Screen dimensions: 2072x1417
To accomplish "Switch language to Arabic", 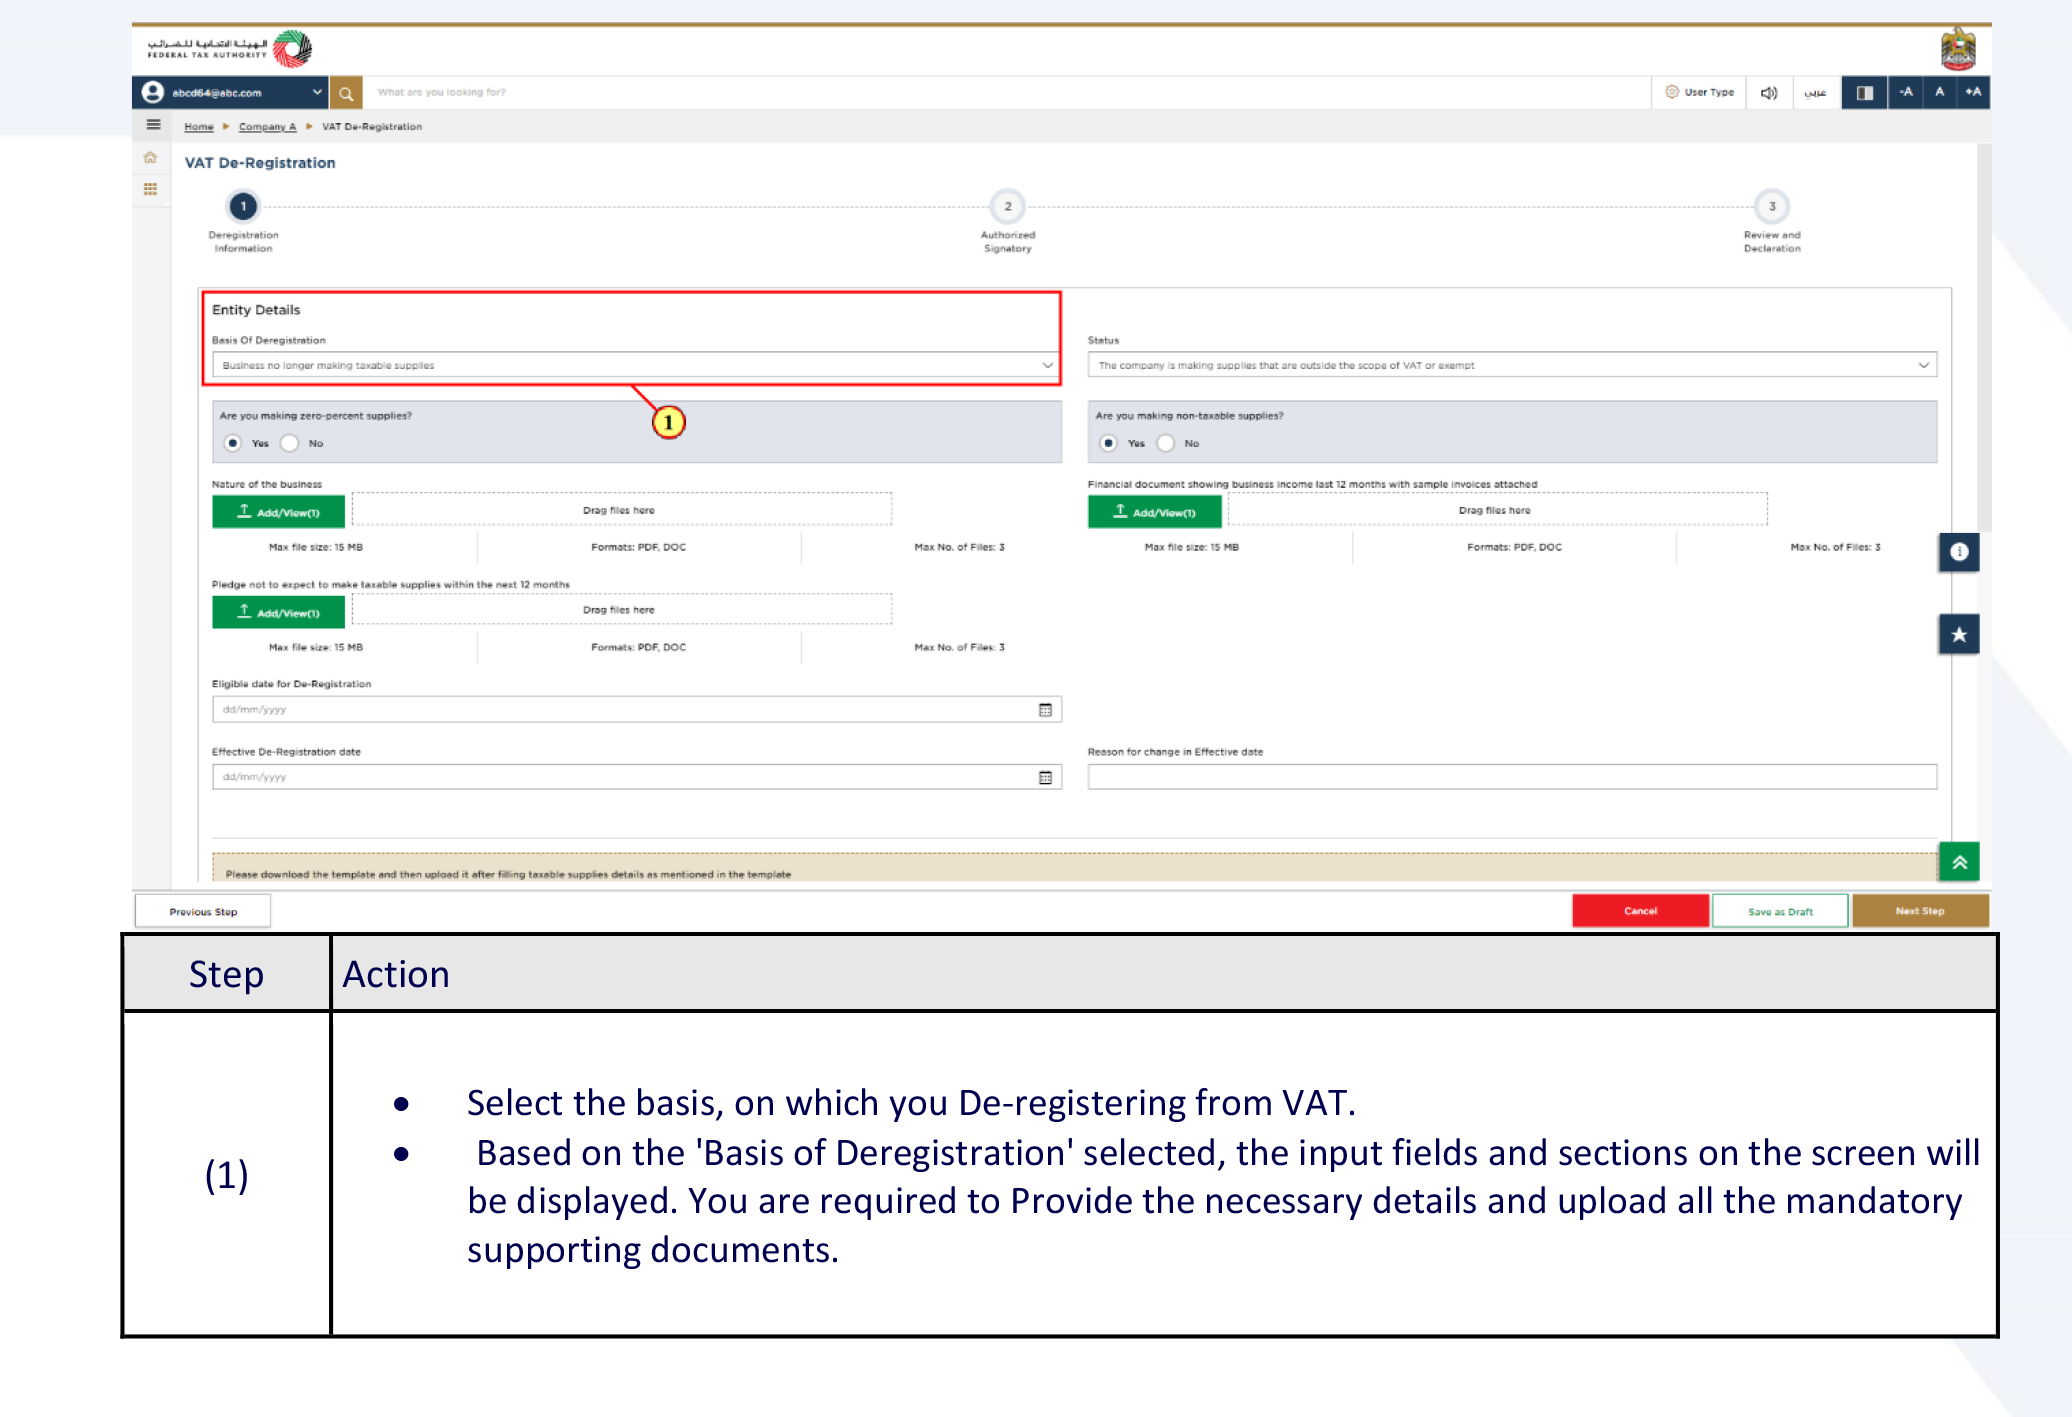I will coord(1816,93).
